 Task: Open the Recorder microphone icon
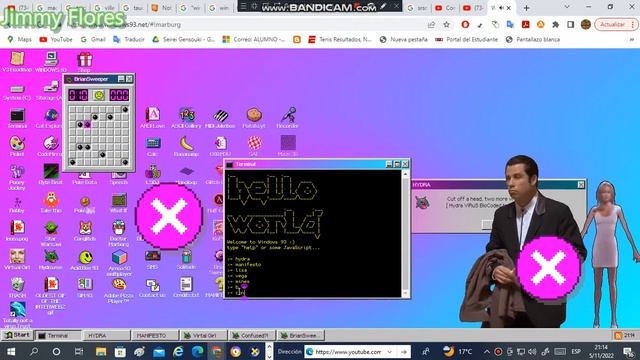[x=288, y=118]
